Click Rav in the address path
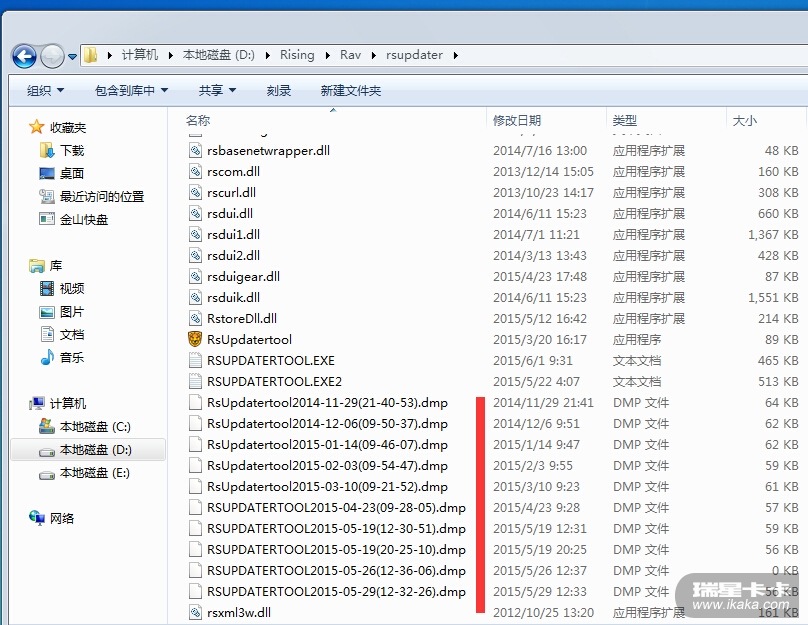808x625 pixels. 350,55
